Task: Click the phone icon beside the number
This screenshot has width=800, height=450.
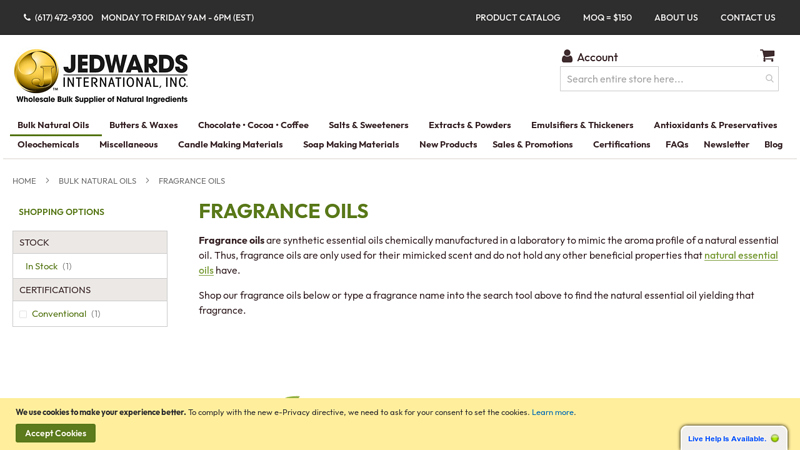Action: pos(27,17)
